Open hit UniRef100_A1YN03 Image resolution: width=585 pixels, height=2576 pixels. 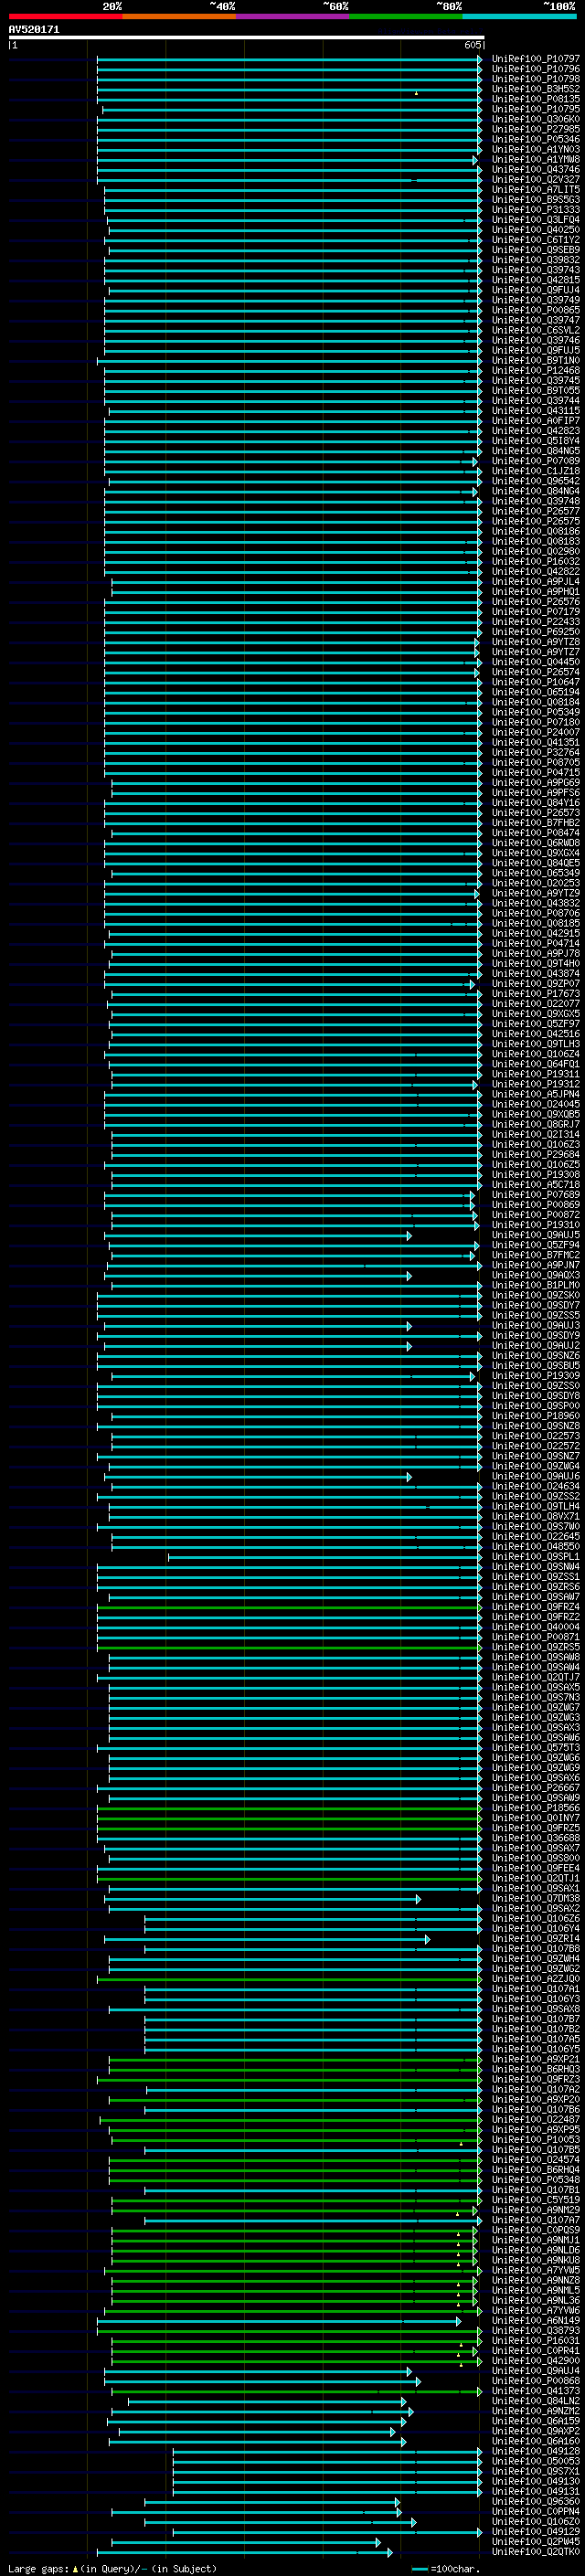click(x=536, y=149)
